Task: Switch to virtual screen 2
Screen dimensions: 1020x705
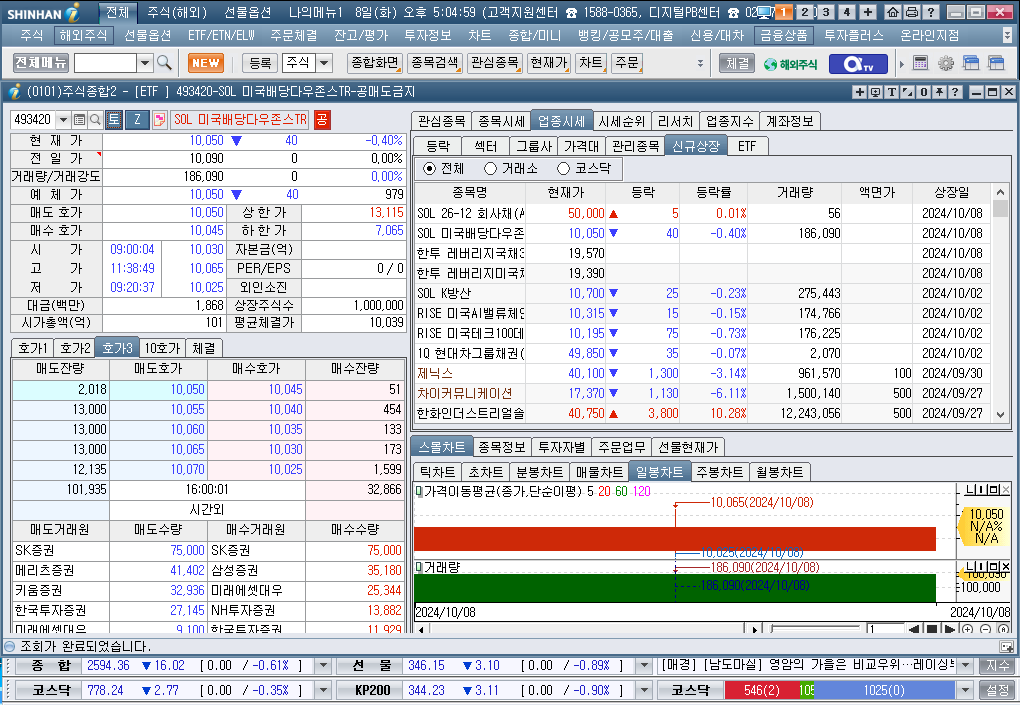Action: [x=805, y=12]
